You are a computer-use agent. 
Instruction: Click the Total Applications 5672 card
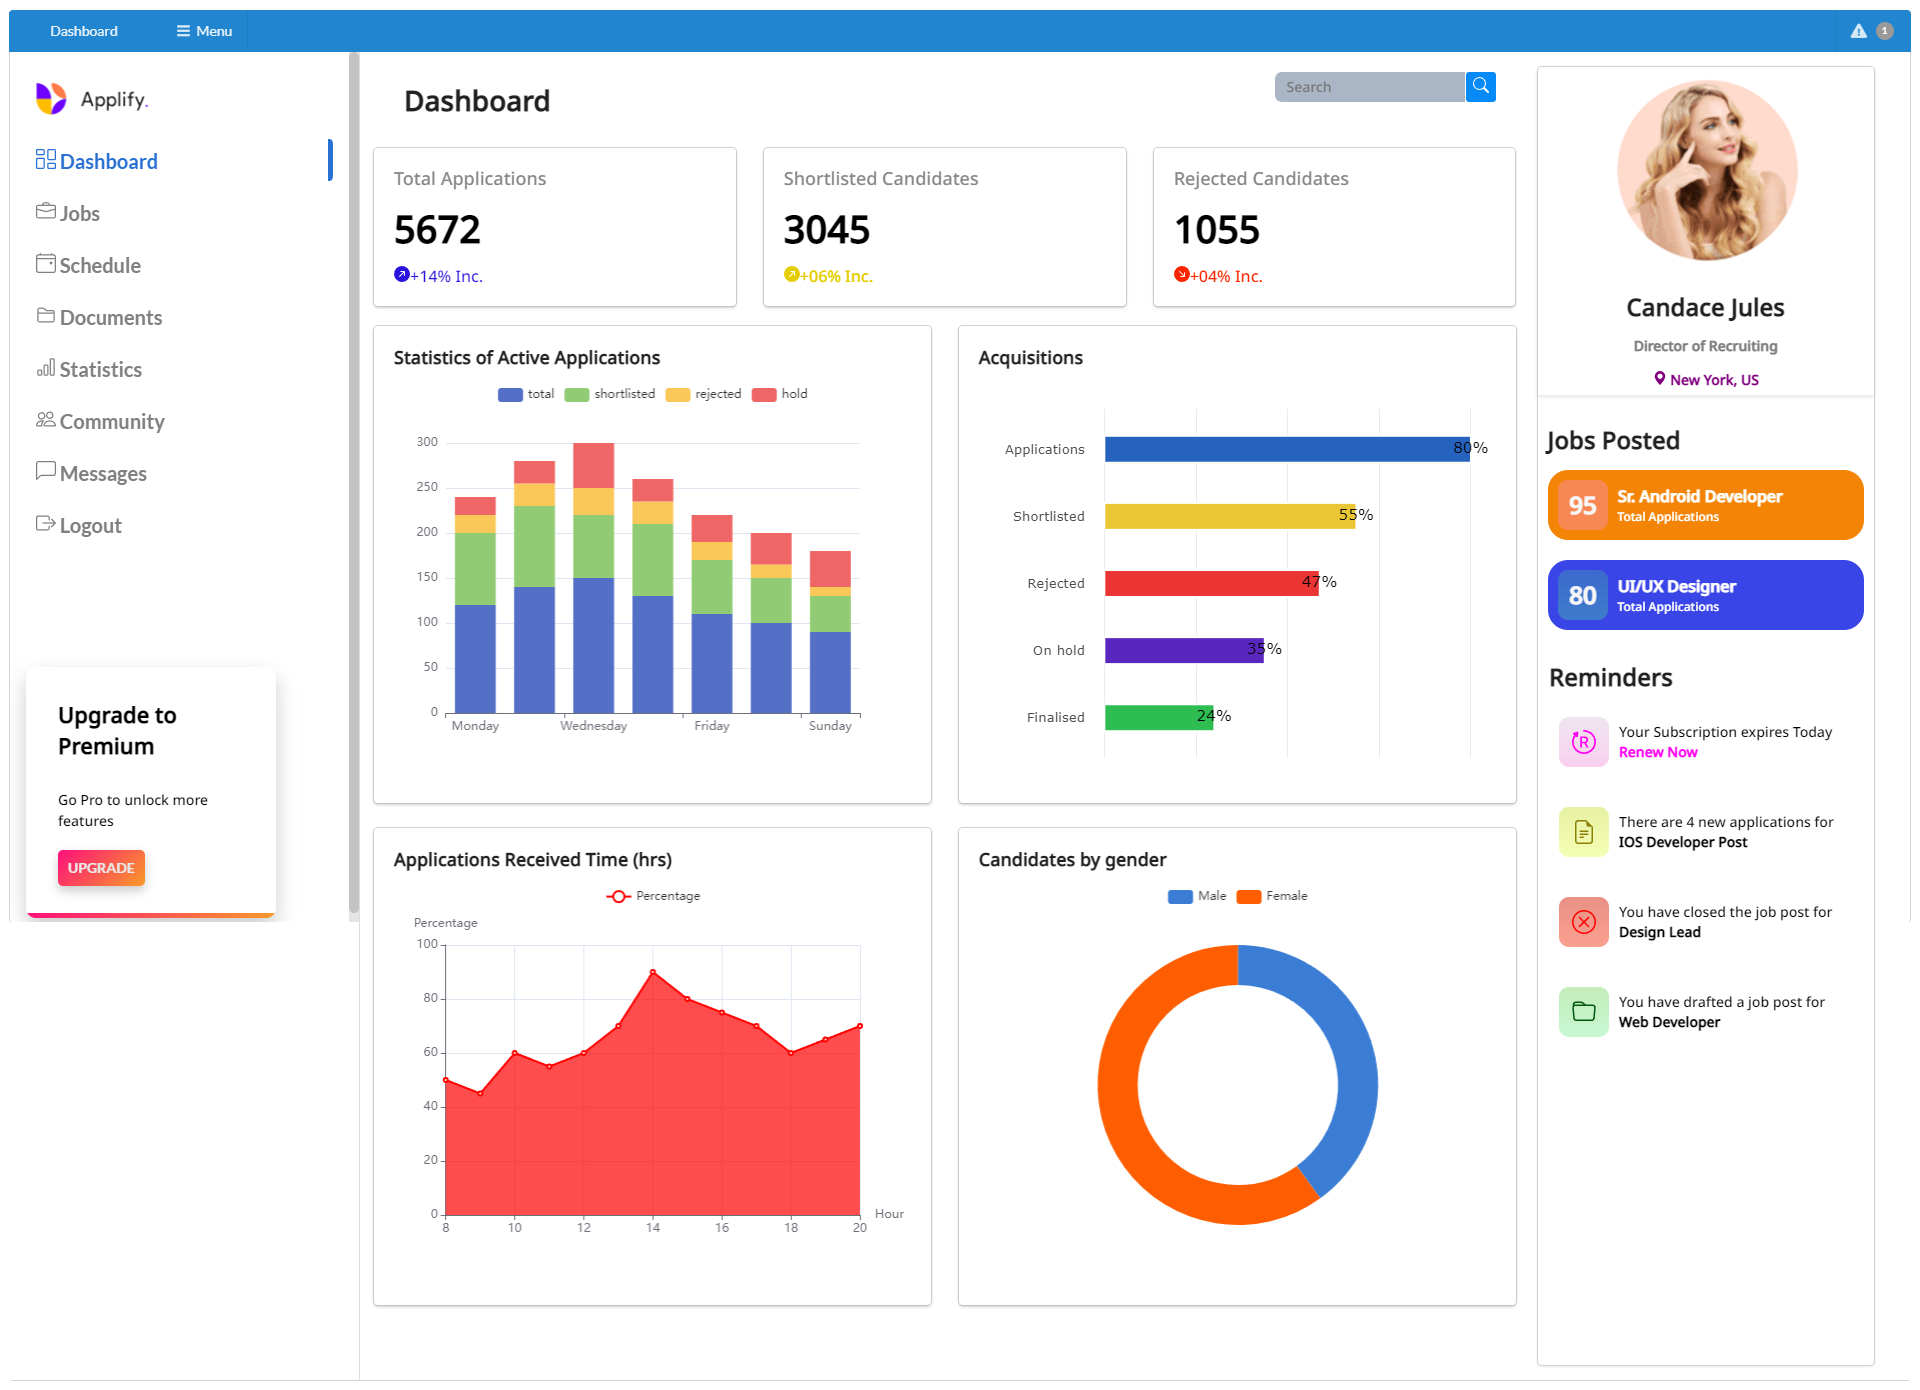coord(555,227)
